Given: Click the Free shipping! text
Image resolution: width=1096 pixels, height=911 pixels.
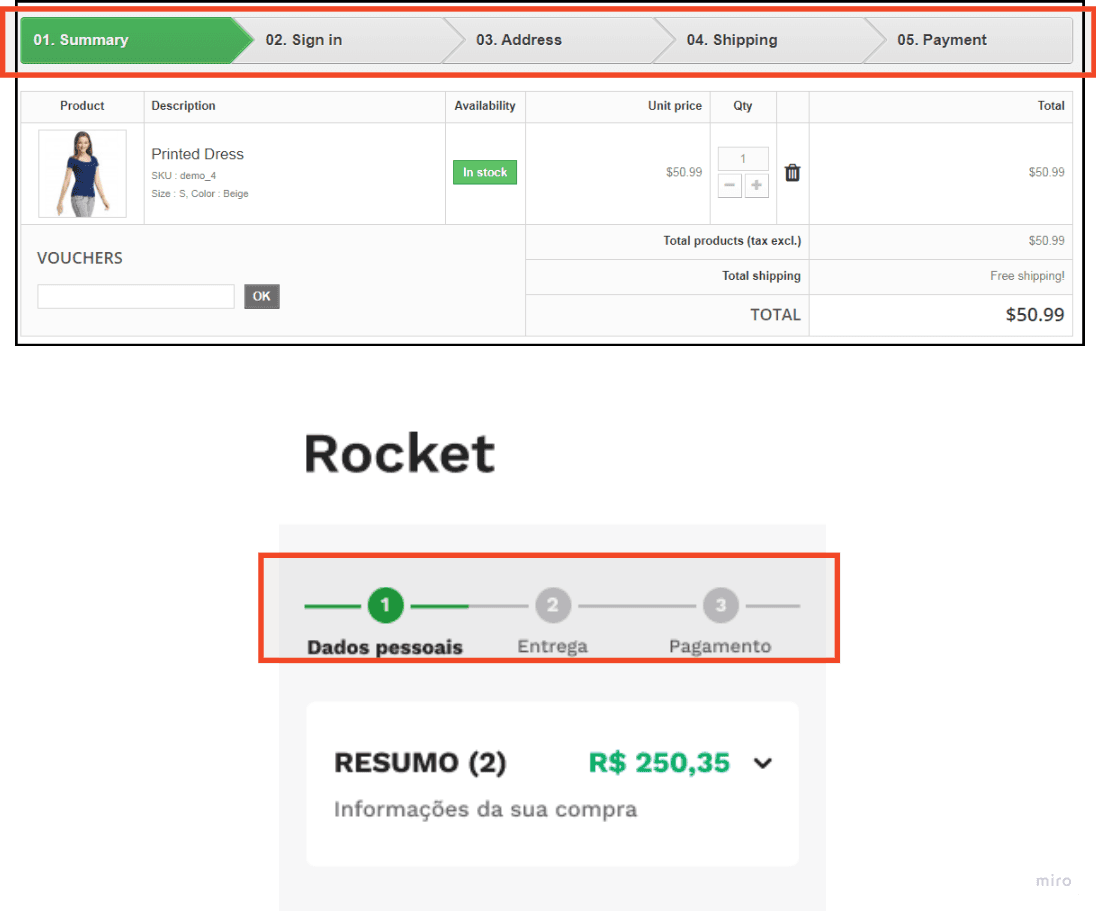Looking at the screenshot, I should pos(1027,276).
